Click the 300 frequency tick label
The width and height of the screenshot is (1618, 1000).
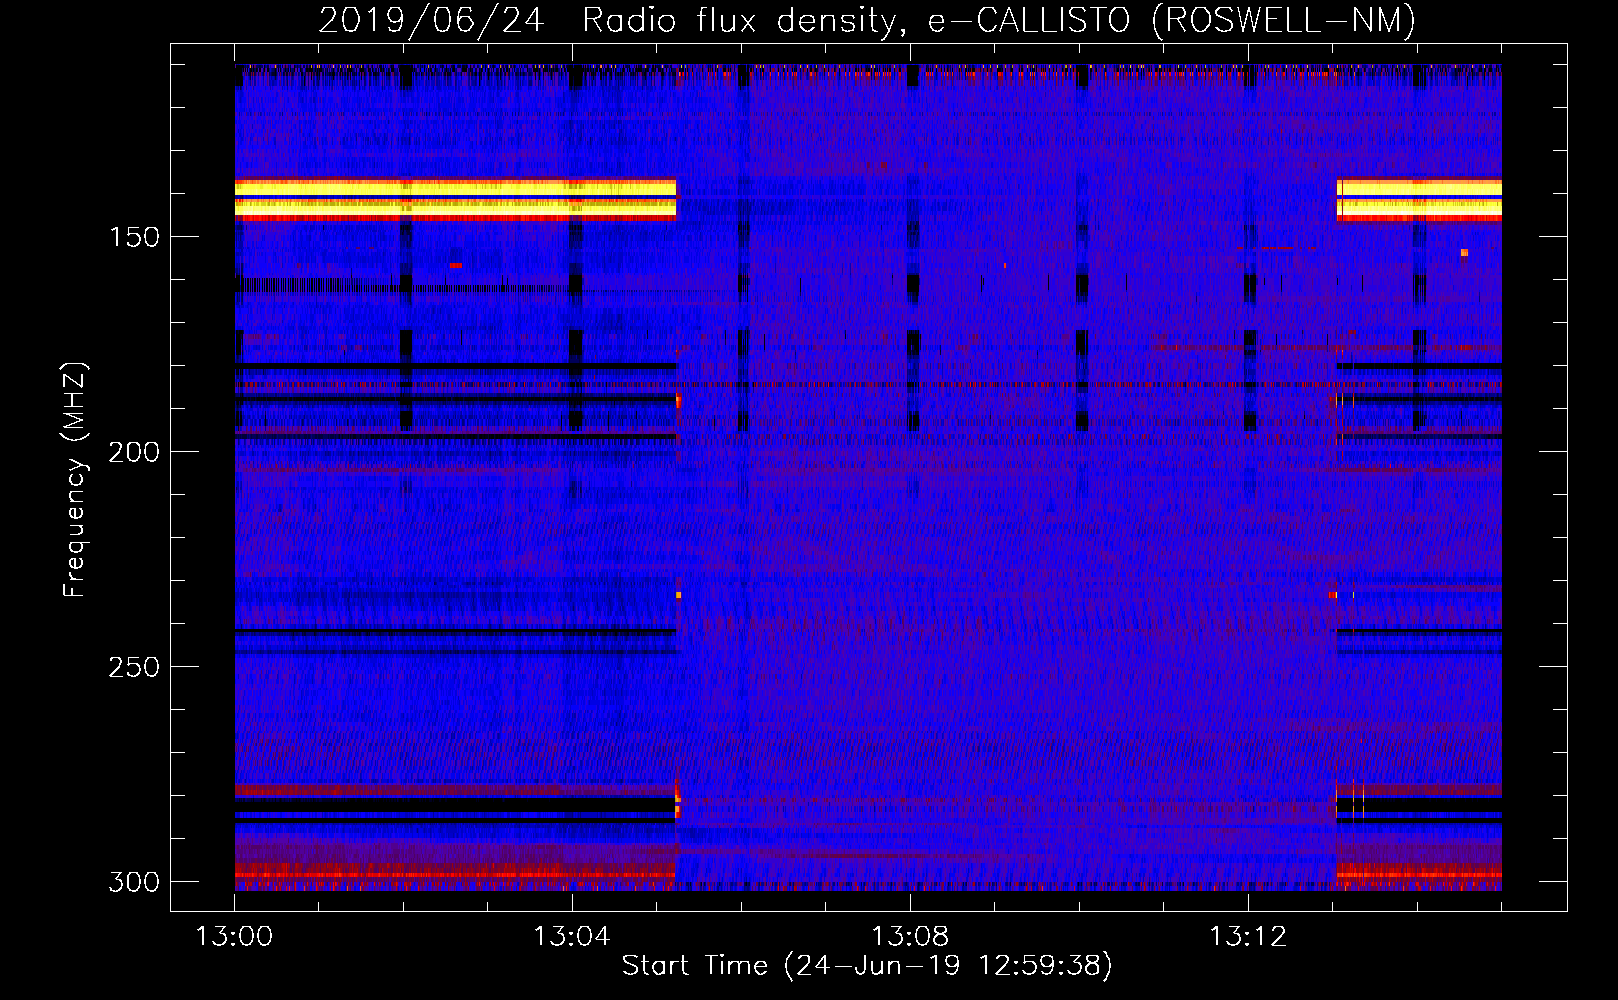[134, 882]
